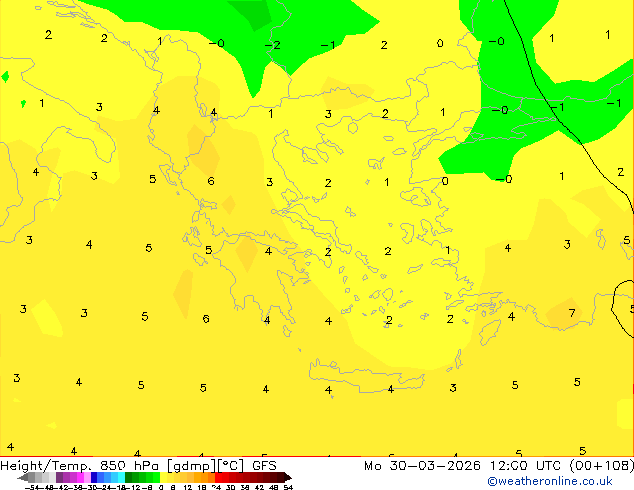634x490 pixels.
Task: Click the gray left arrow of color legend
Action: (x=23, y=478)
